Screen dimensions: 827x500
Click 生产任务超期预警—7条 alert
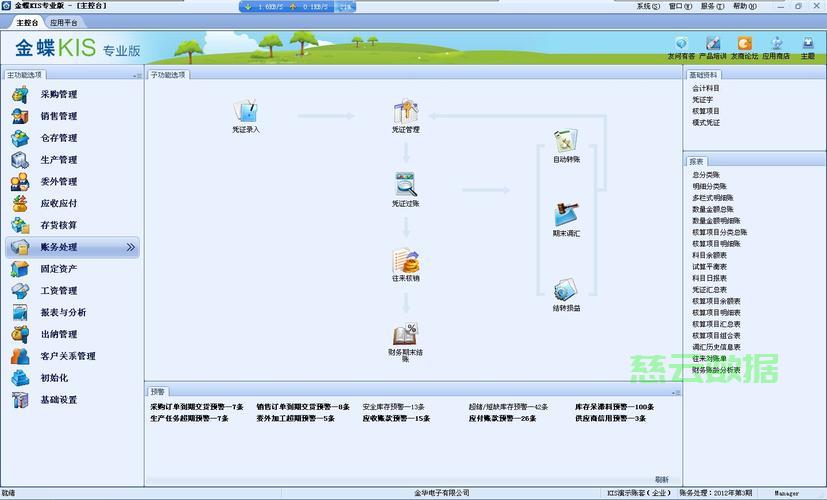tap(189, 418)
